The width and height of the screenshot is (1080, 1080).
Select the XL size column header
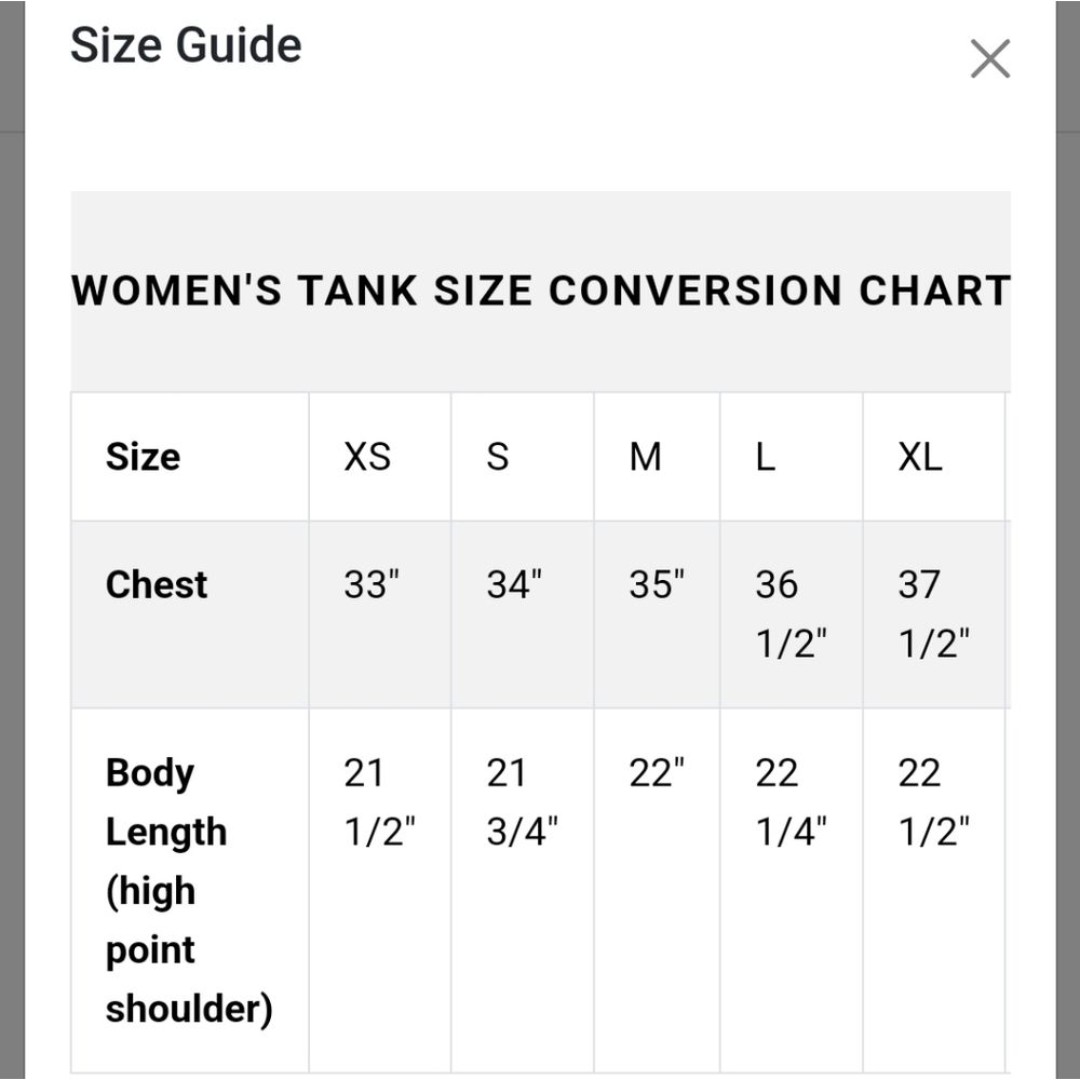(920, 457)
